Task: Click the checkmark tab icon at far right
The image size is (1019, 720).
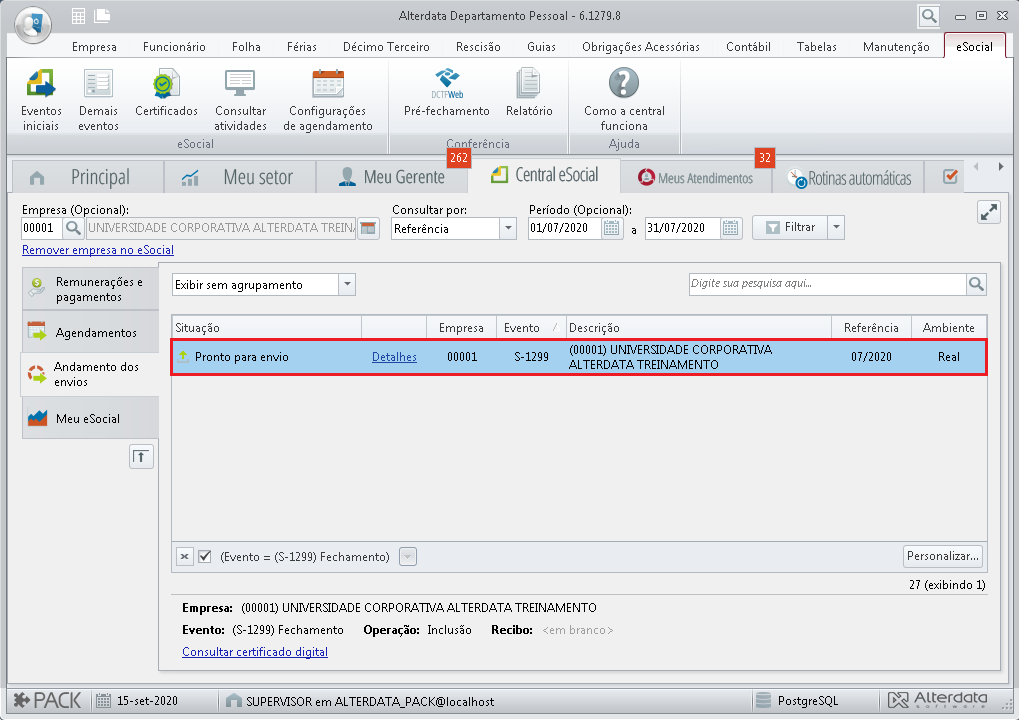Action: coord(950,177)
